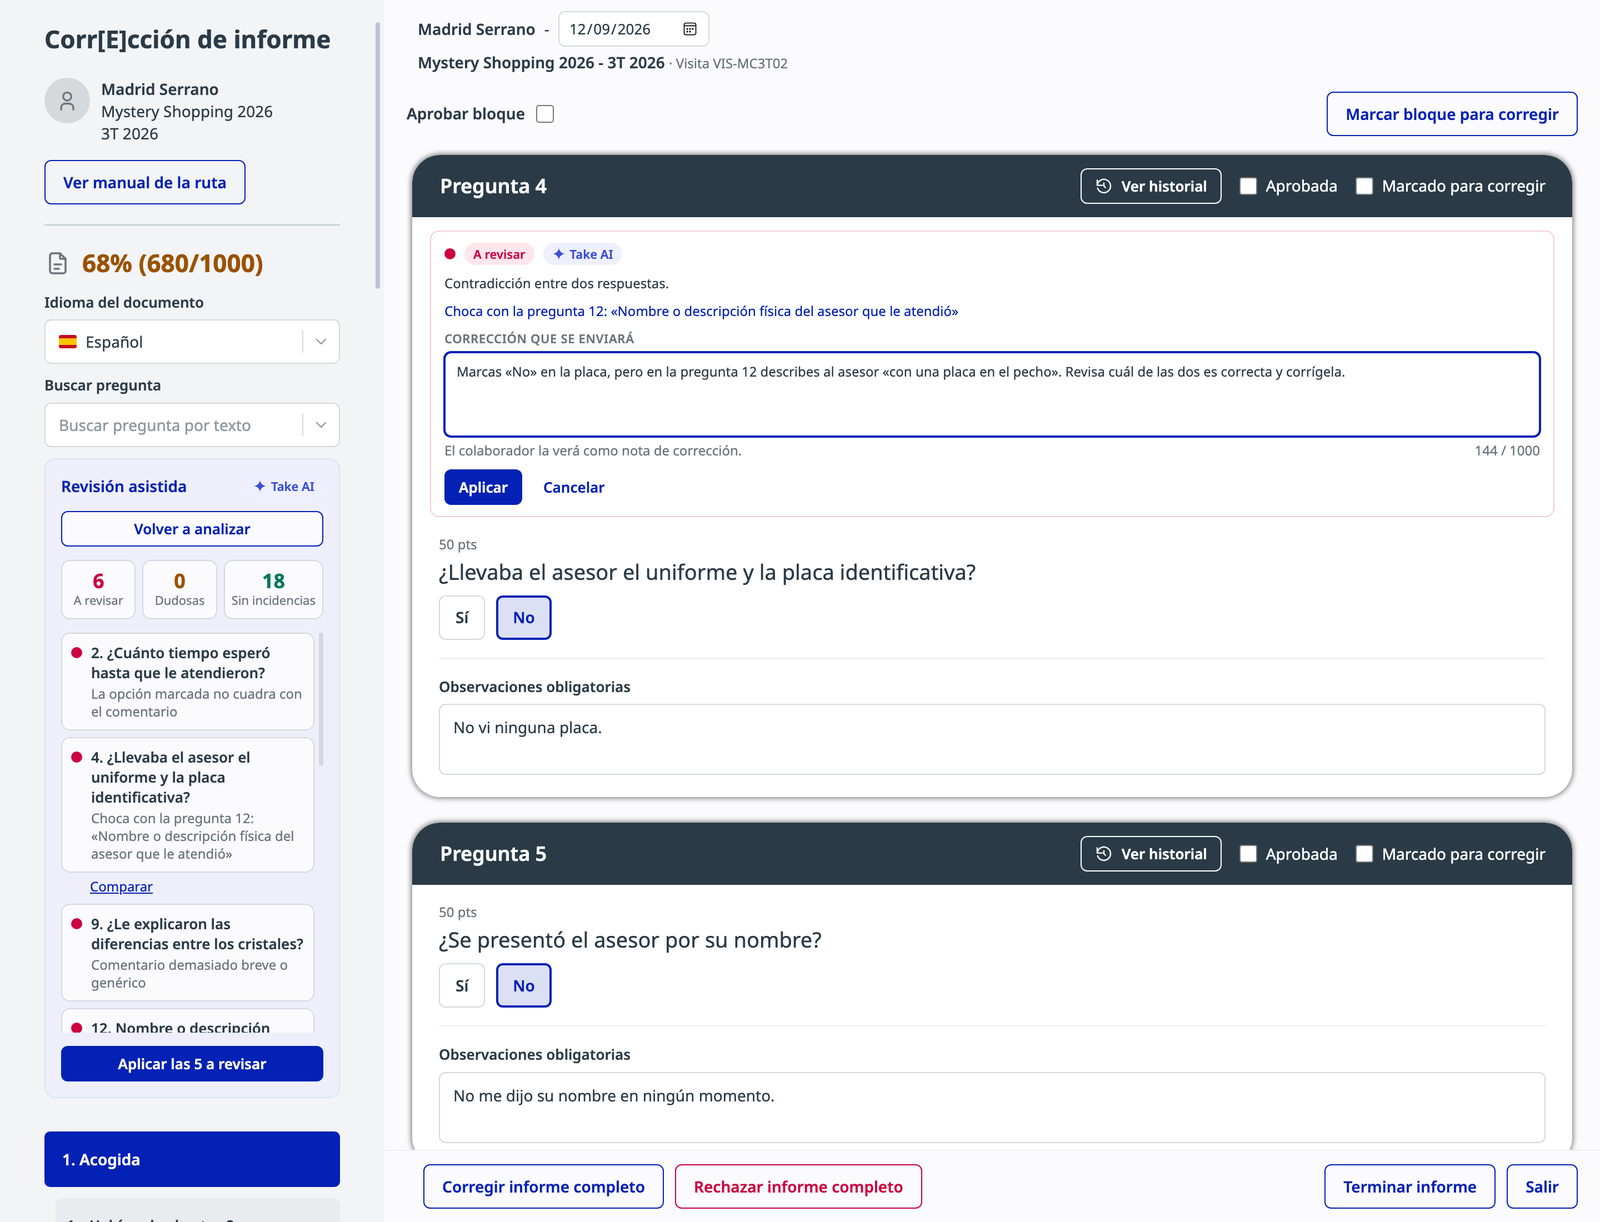The image size is (1600, 1222).
Task: Click the user avatar icon
Action: (x=67, y=101)
